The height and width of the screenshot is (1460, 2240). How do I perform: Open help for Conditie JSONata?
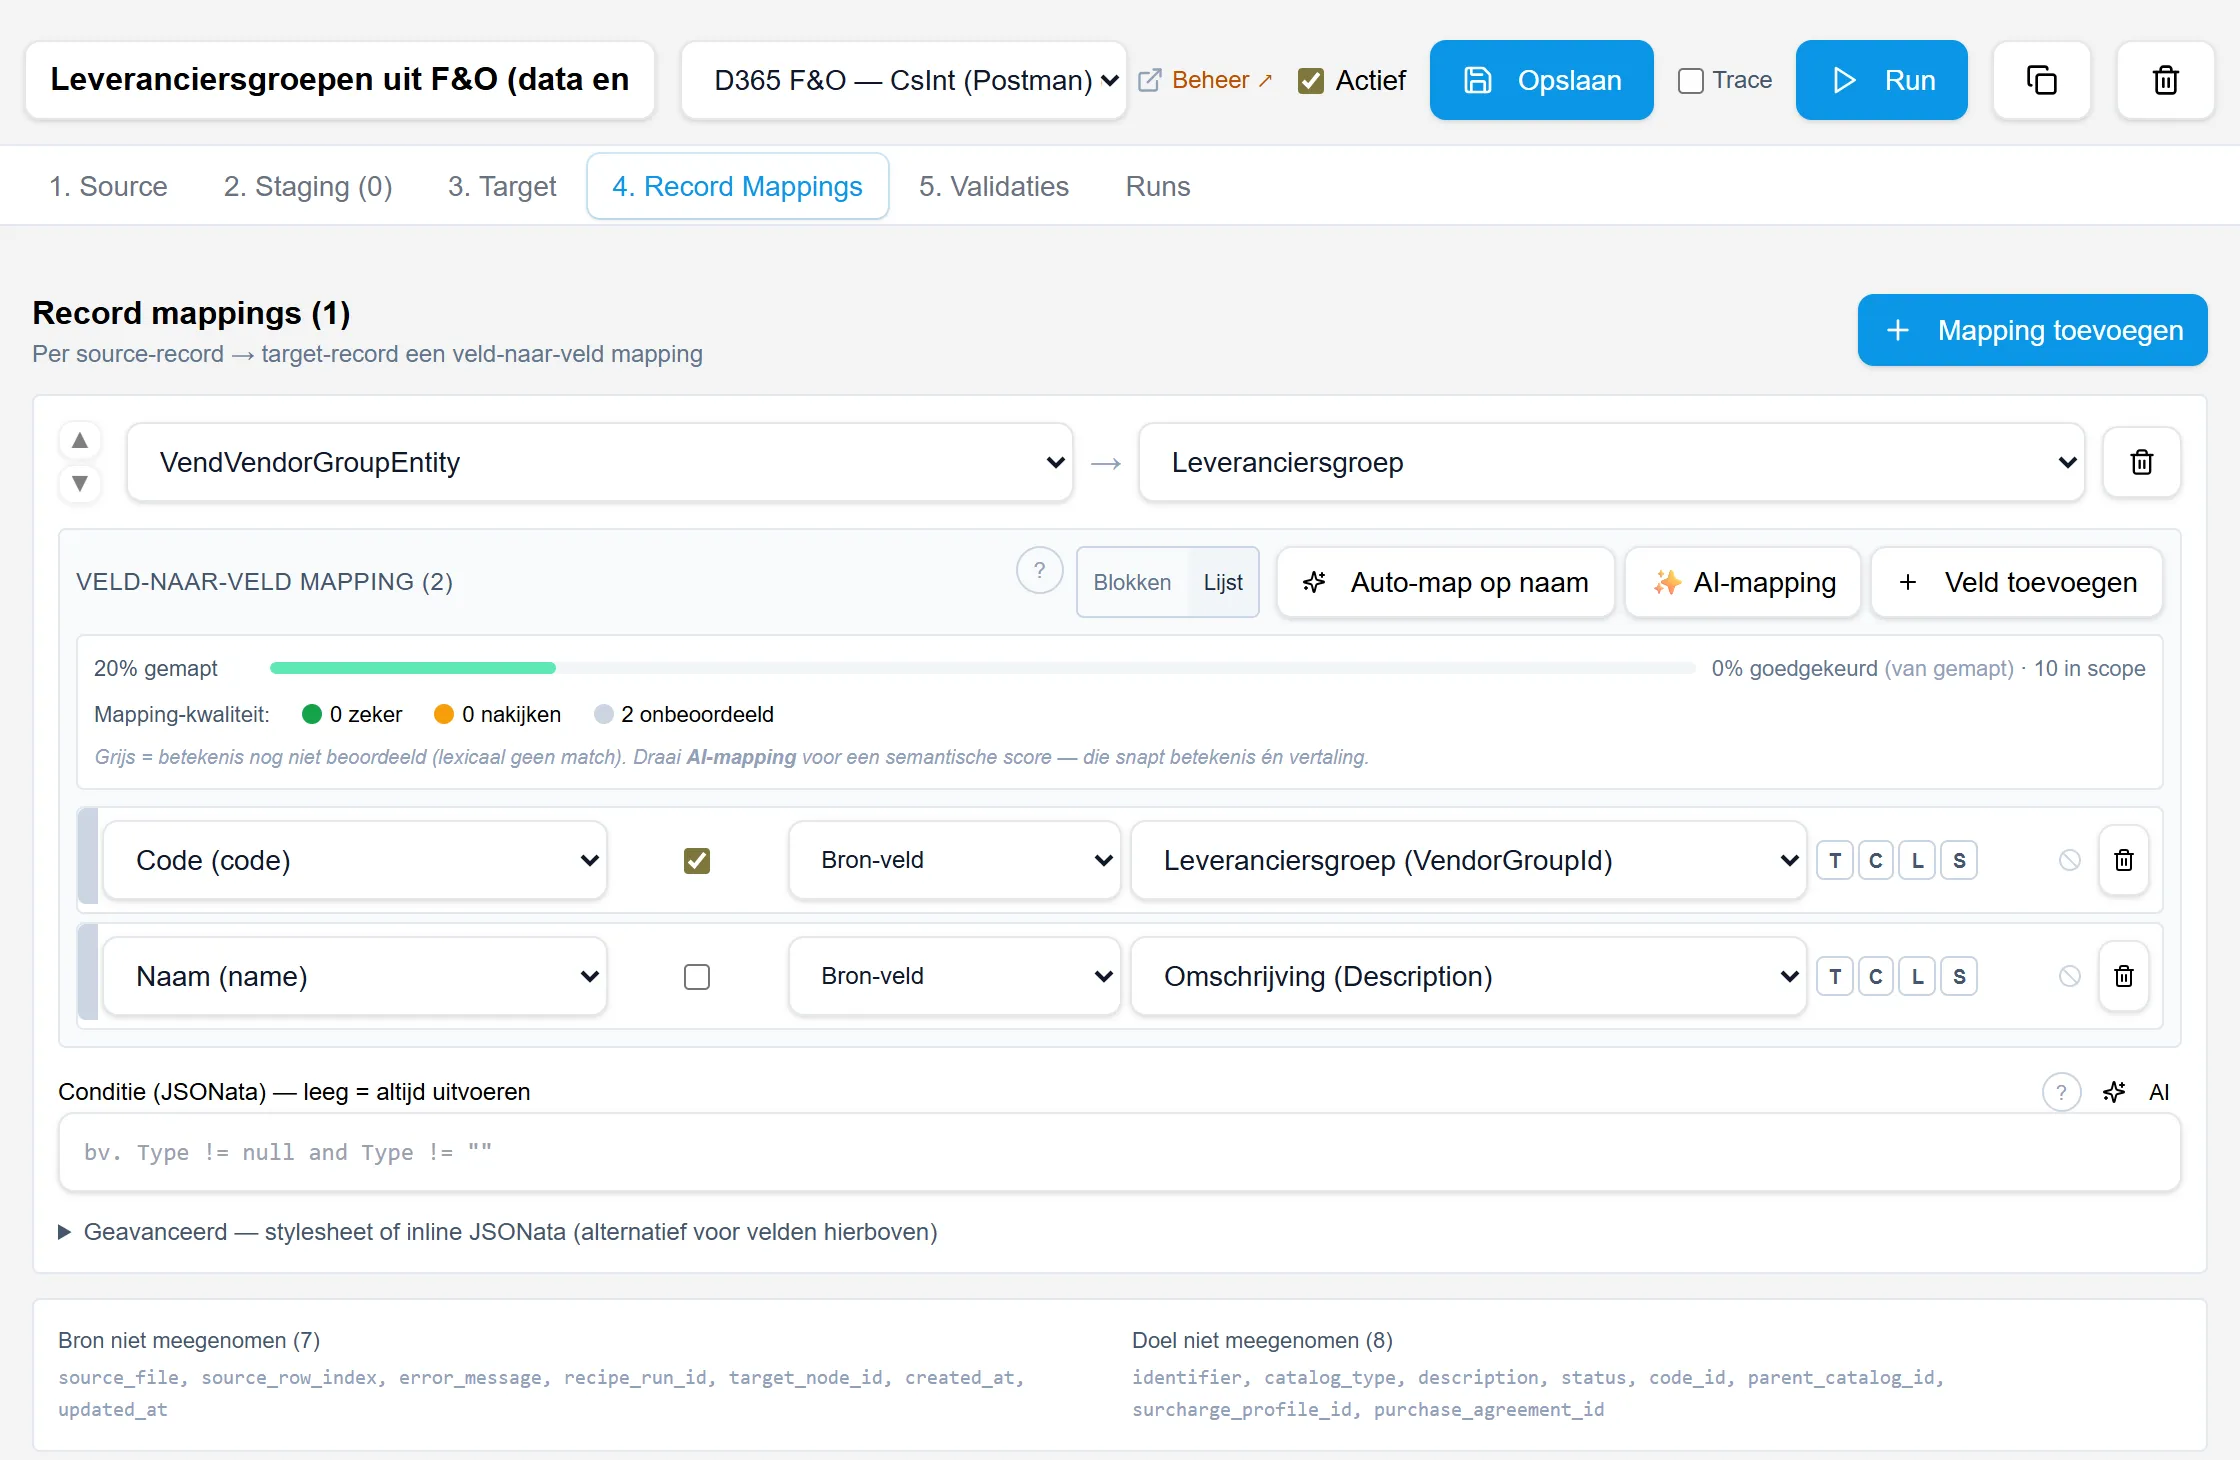click(x=2061, y=1092)
